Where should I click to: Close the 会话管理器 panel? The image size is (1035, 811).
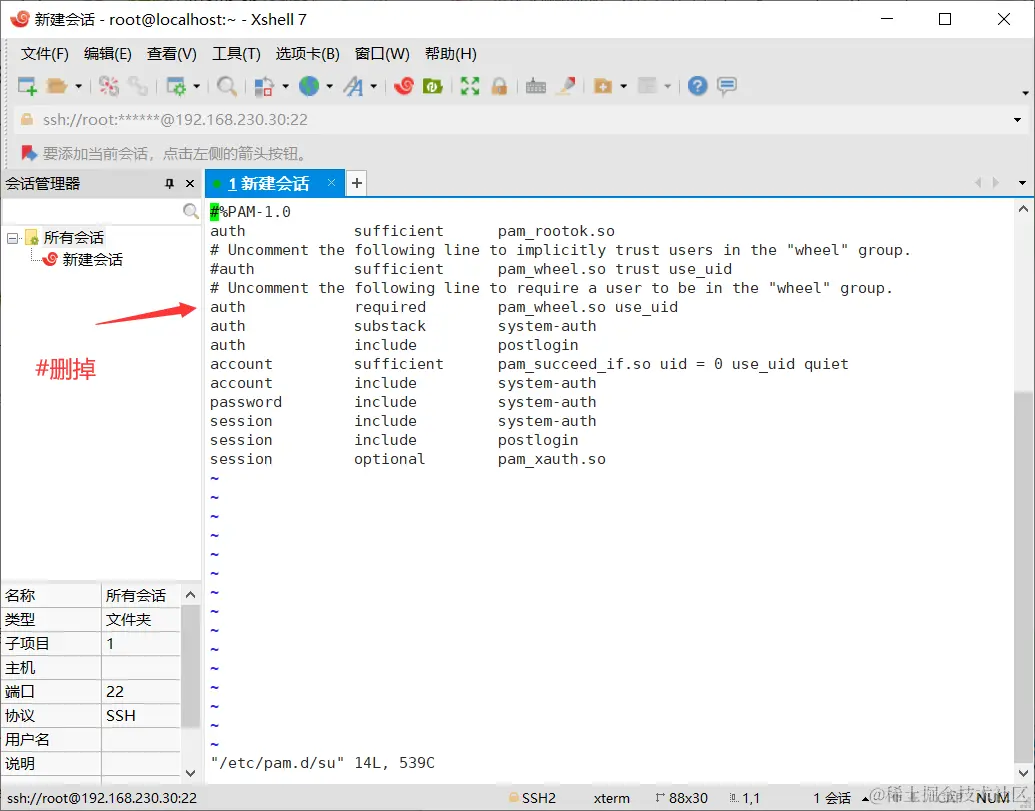(x=190, y=183)
